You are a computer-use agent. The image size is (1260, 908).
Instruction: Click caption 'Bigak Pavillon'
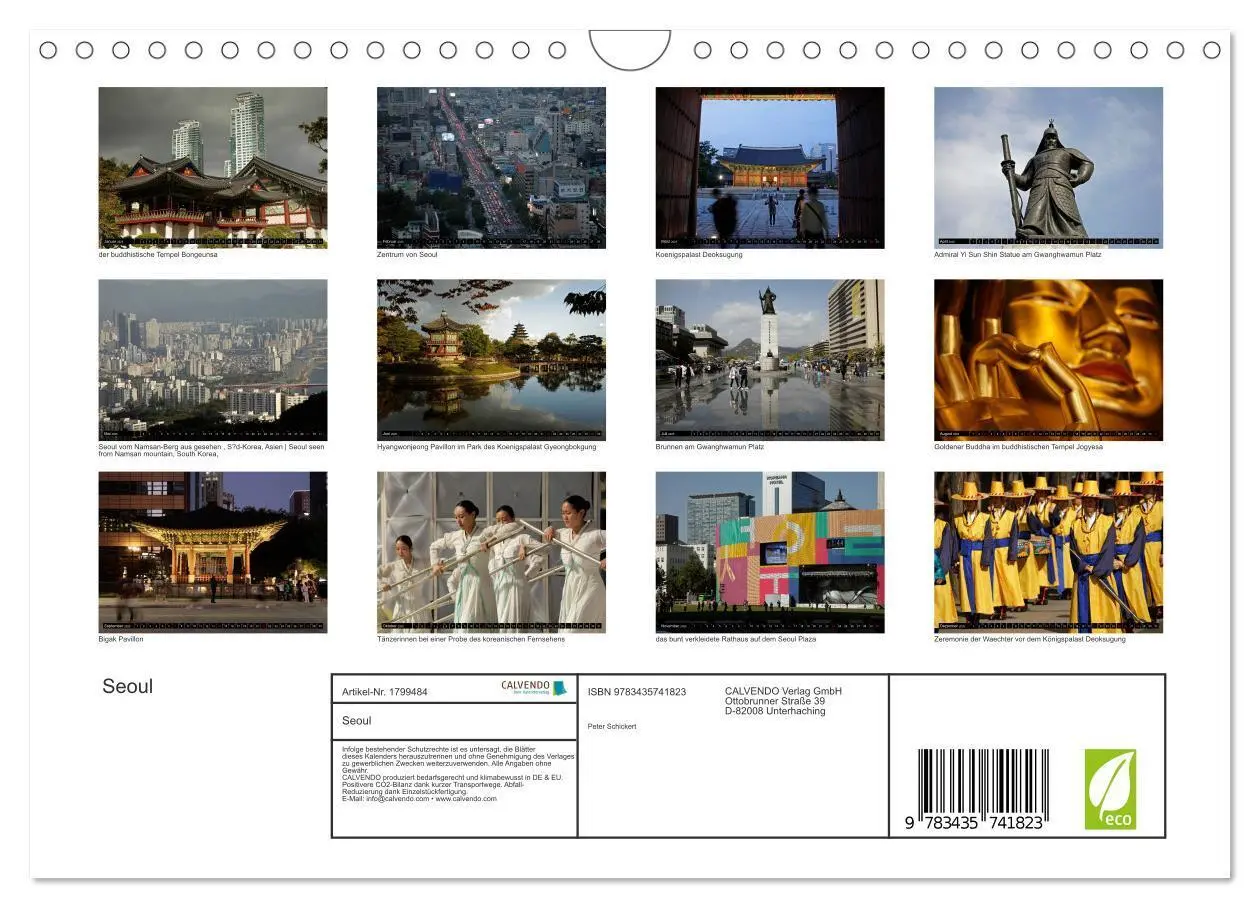[x=121, y=639]
